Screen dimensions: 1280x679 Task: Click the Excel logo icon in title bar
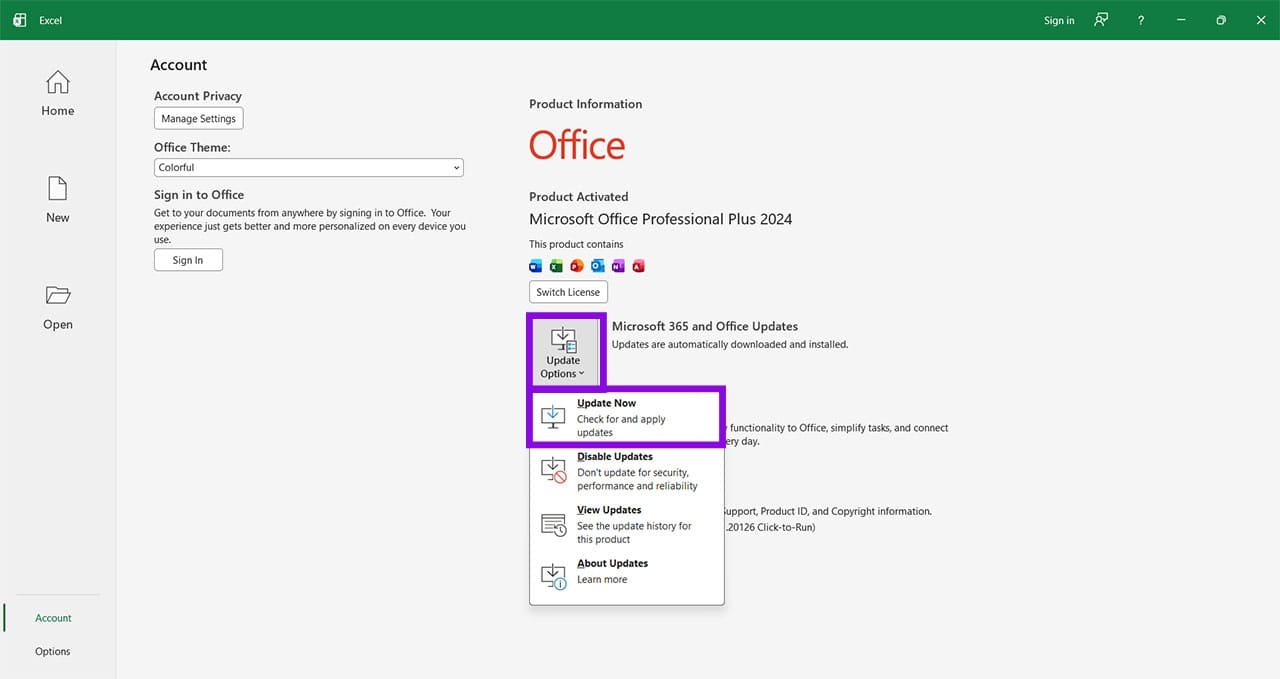pos(19,20)
